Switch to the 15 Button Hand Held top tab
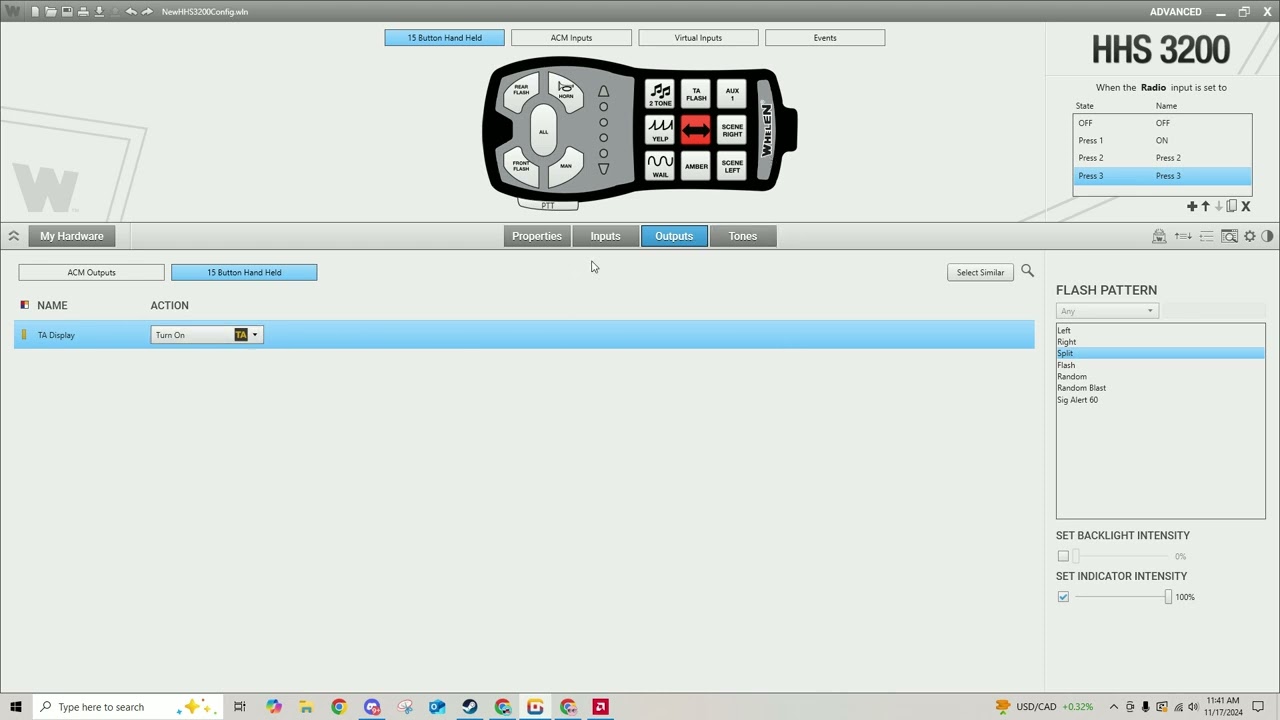1280x720 pixels. (444, 38)
